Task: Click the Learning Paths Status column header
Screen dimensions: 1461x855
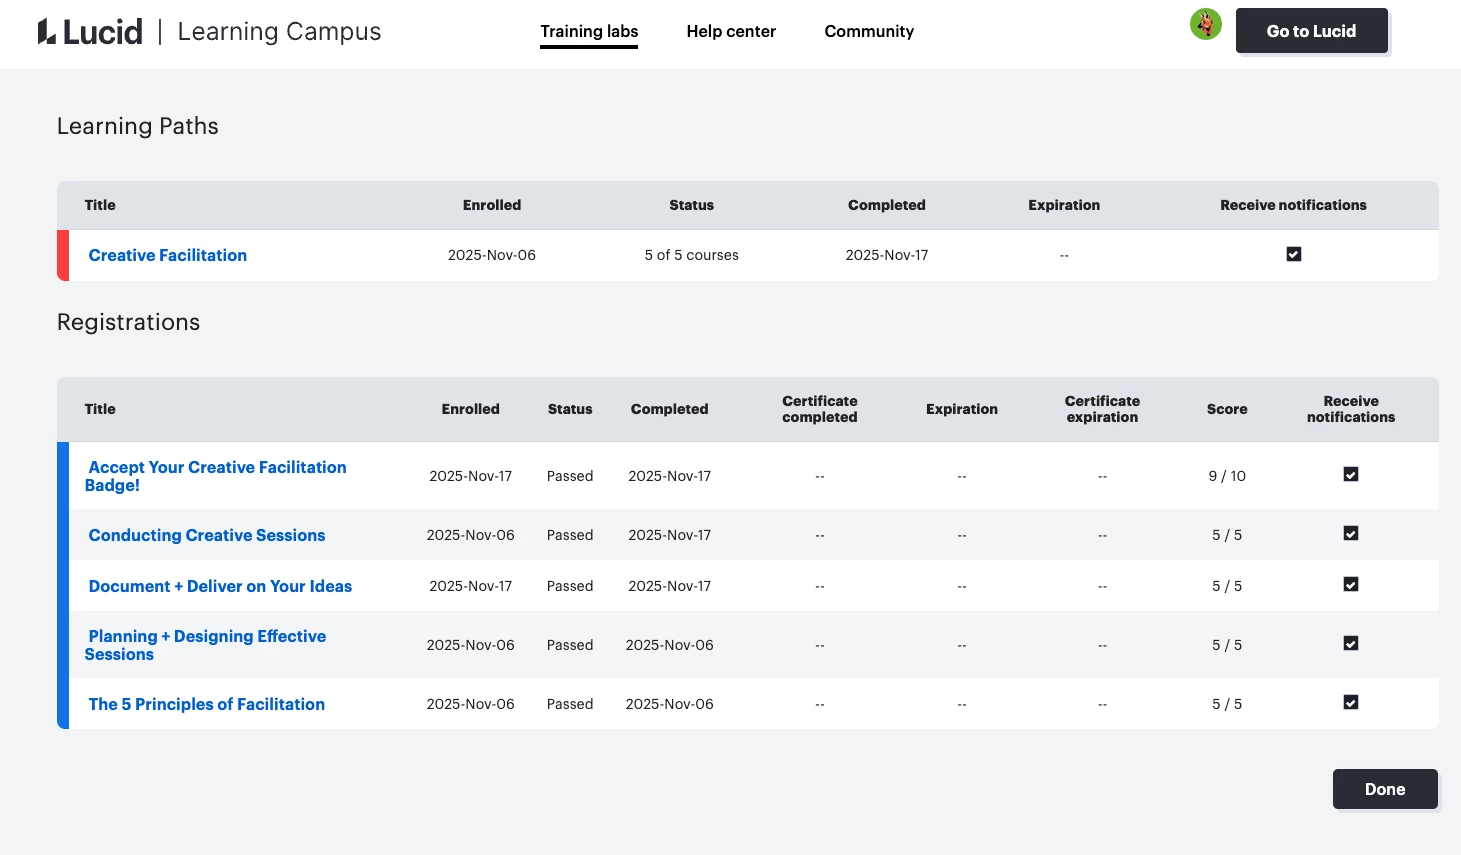Action: (x=692, y=205)
